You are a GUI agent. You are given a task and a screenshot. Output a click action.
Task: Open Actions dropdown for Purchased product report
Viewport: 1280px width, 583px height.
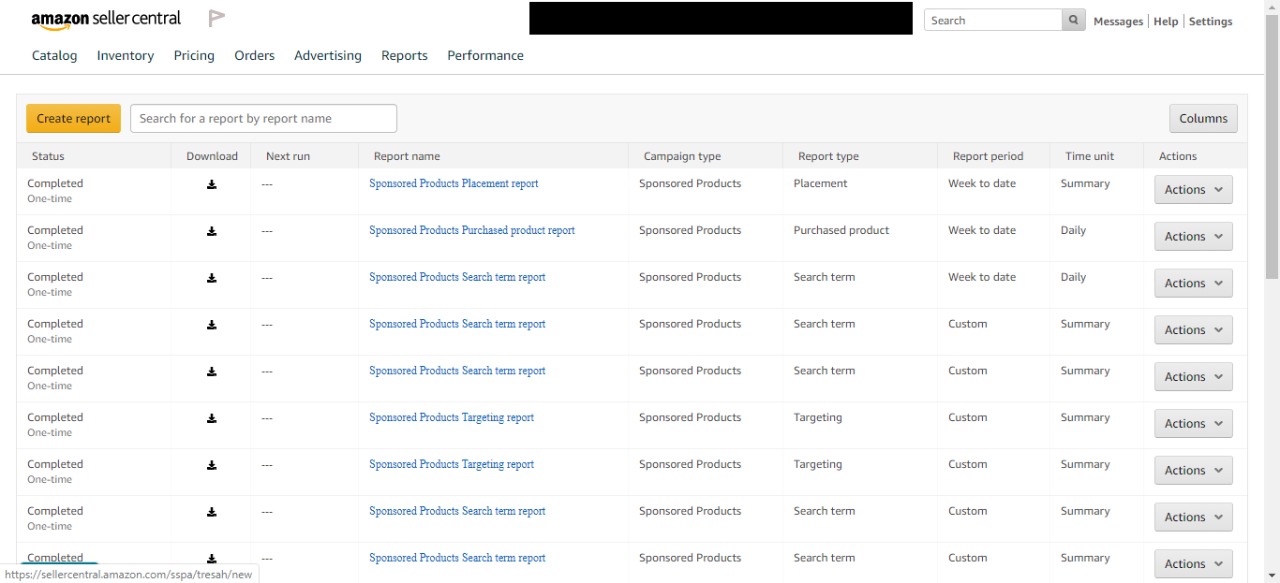pyautogui.click(x=1193, y=237)
